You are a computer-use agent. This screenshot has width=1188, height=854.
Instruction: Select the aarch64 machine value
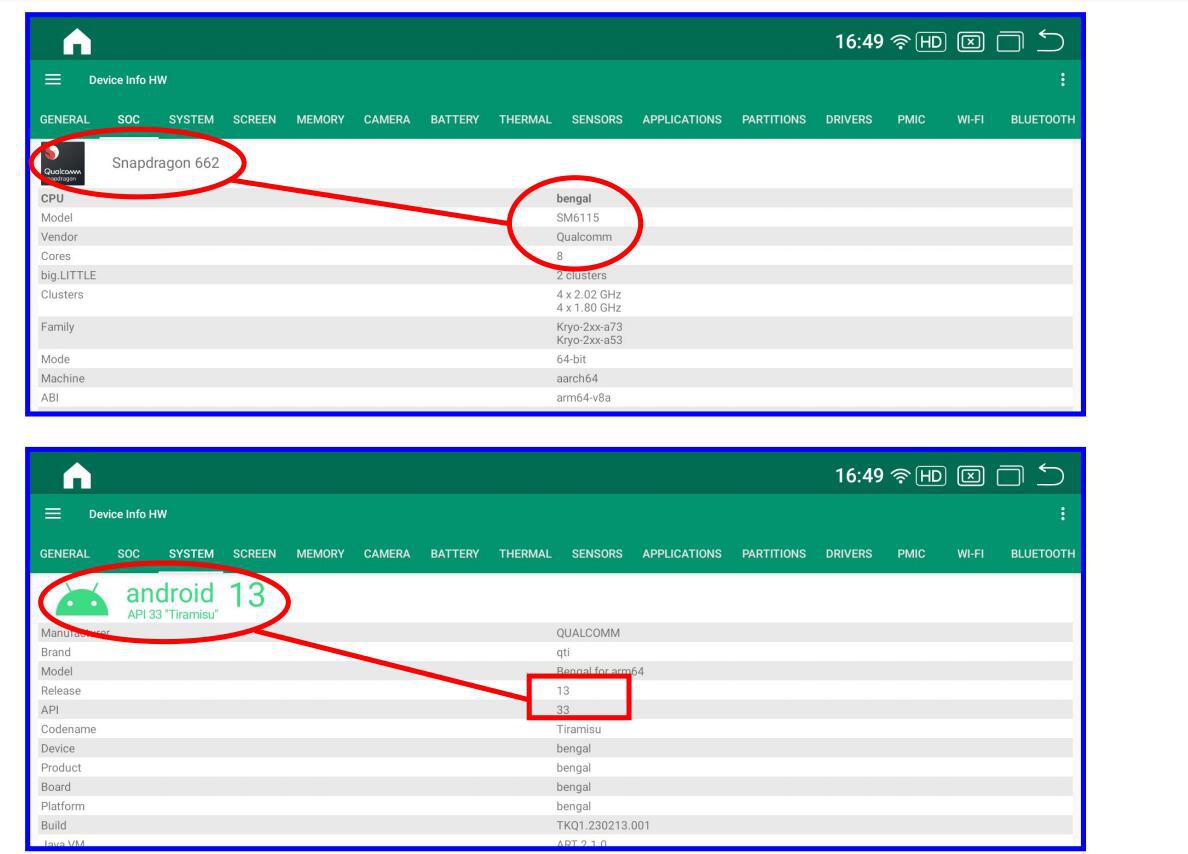pyautogui.click(x=577, y=379)
